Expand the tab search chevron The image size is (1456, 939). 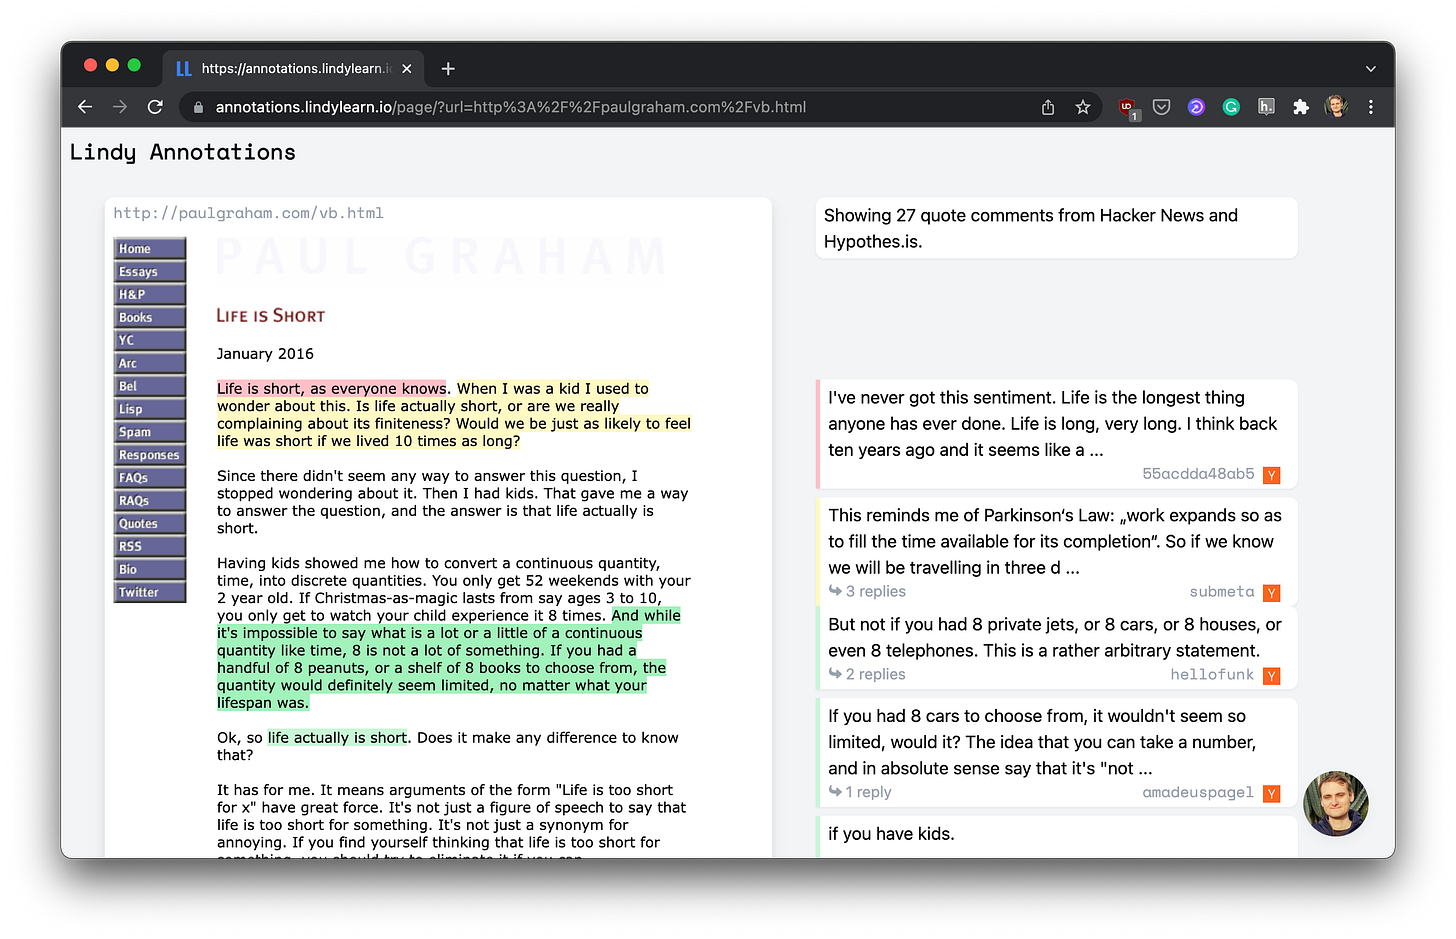1371,69
